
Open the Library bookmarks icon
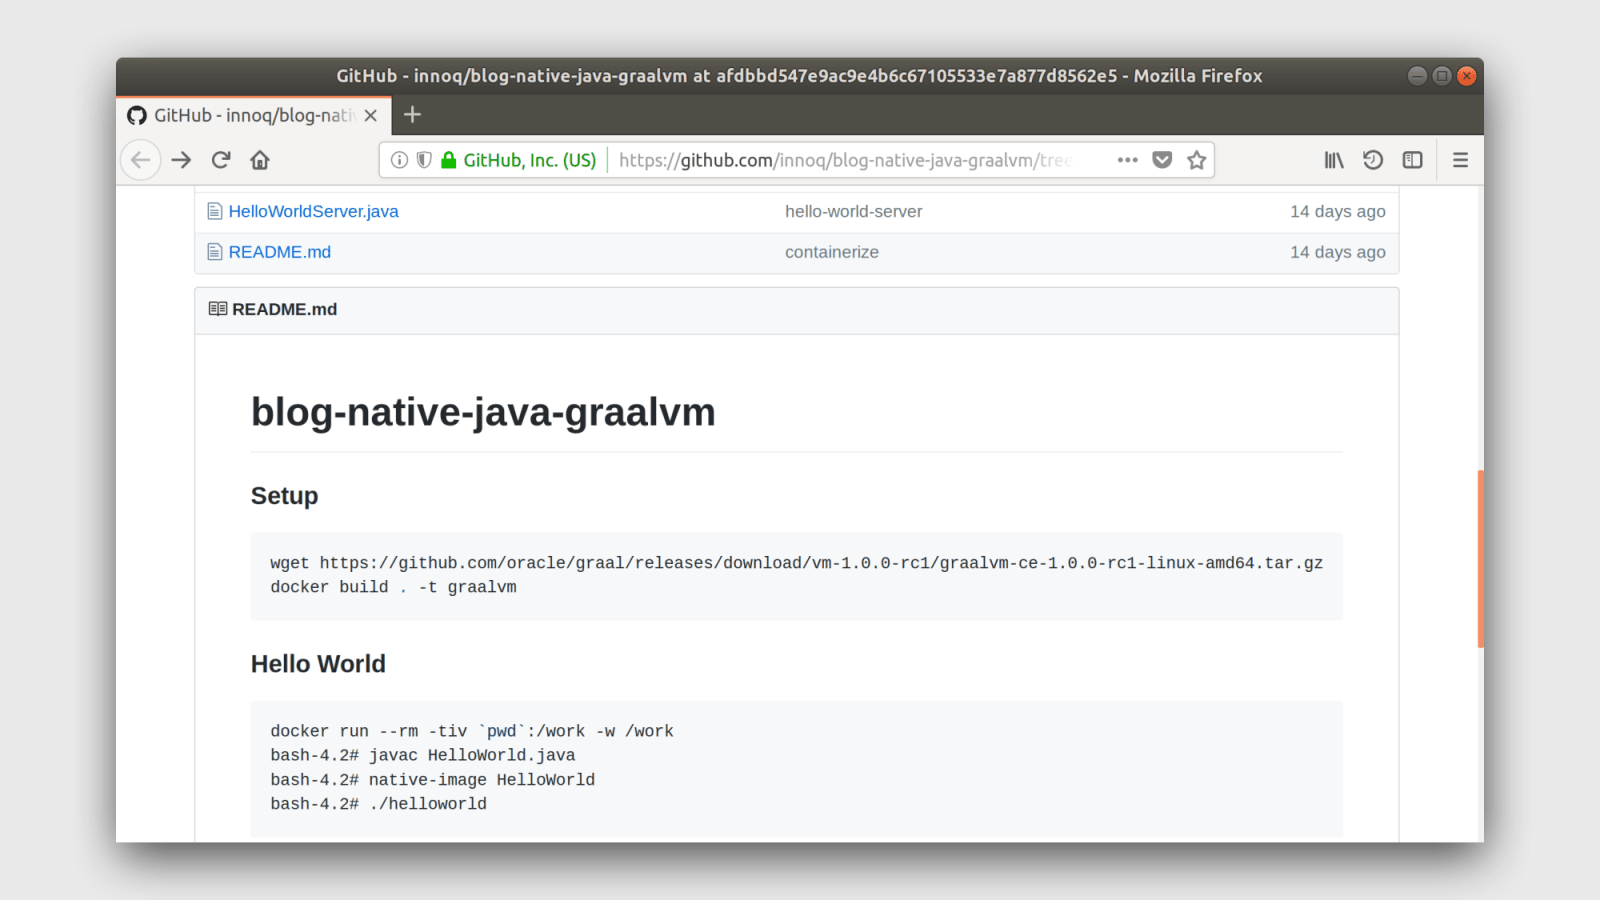(1334, 160)
